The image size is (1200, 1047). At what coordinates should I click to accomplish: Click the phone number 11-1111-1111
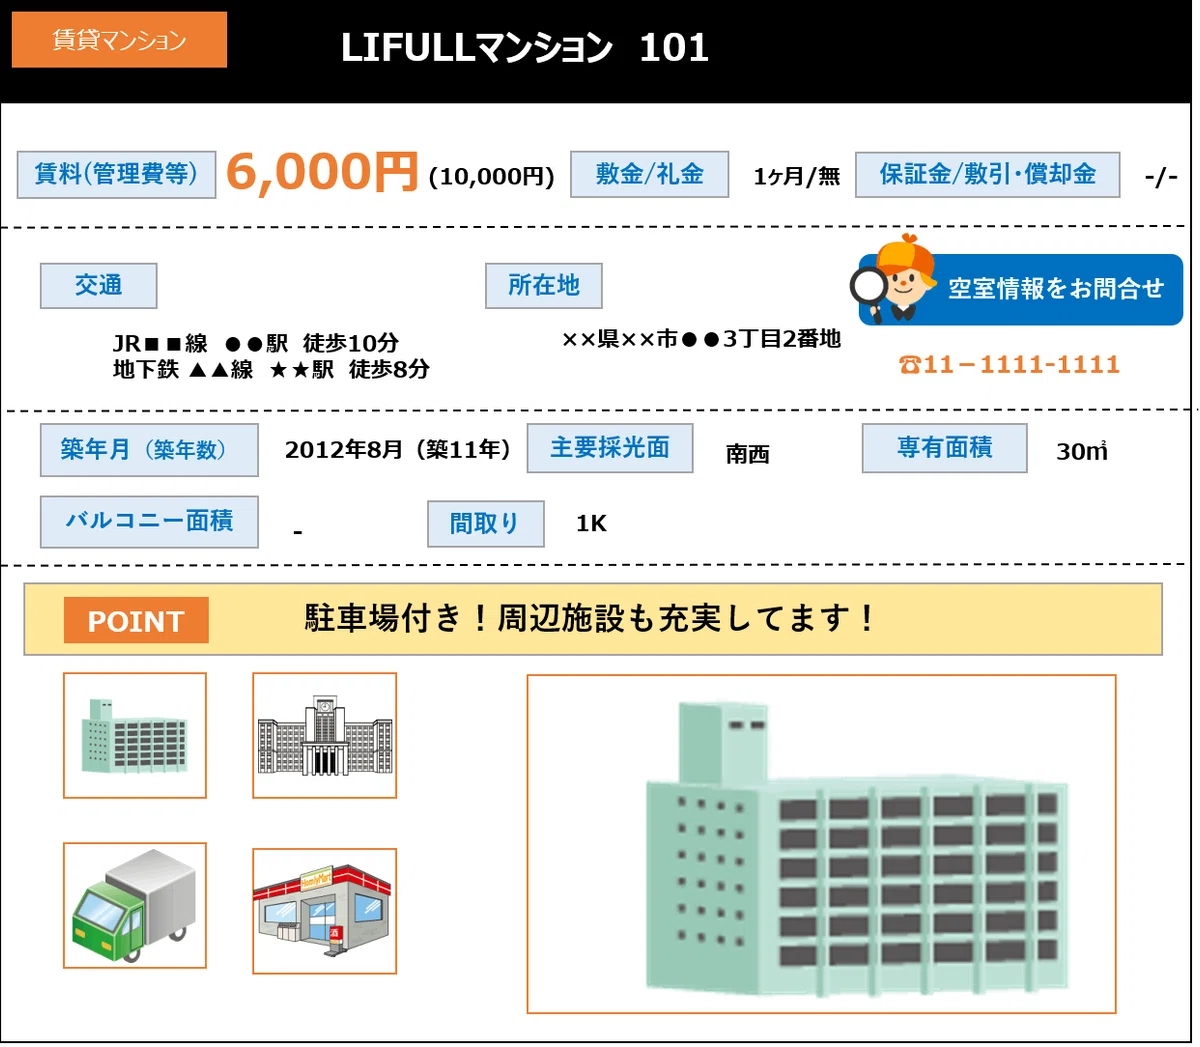pyautogui.click(x=1009, y=364)
